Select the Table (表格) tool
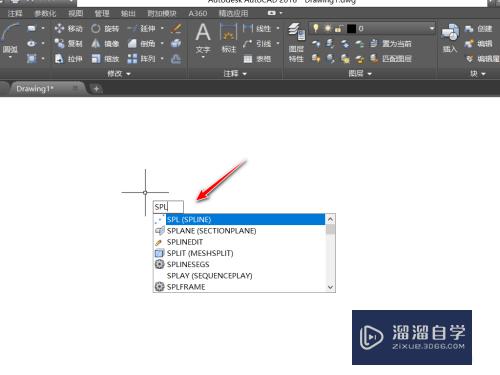The image size is (500, 375). tap(257, 59)
